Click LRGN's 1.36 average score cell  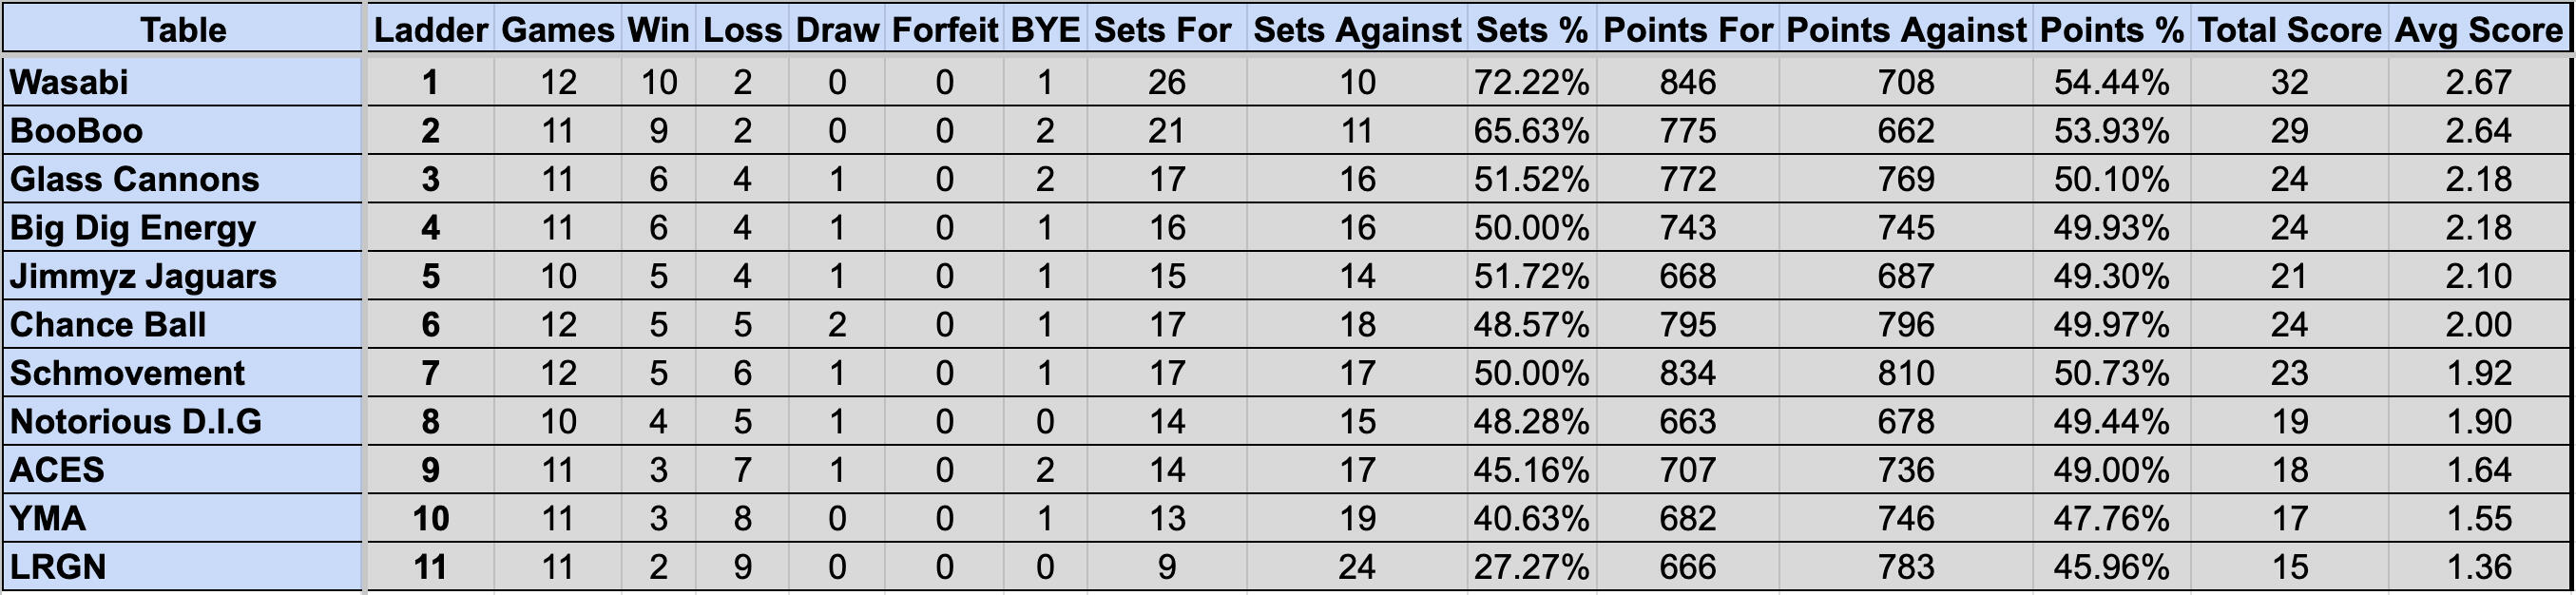click(x=2479, y=567)
